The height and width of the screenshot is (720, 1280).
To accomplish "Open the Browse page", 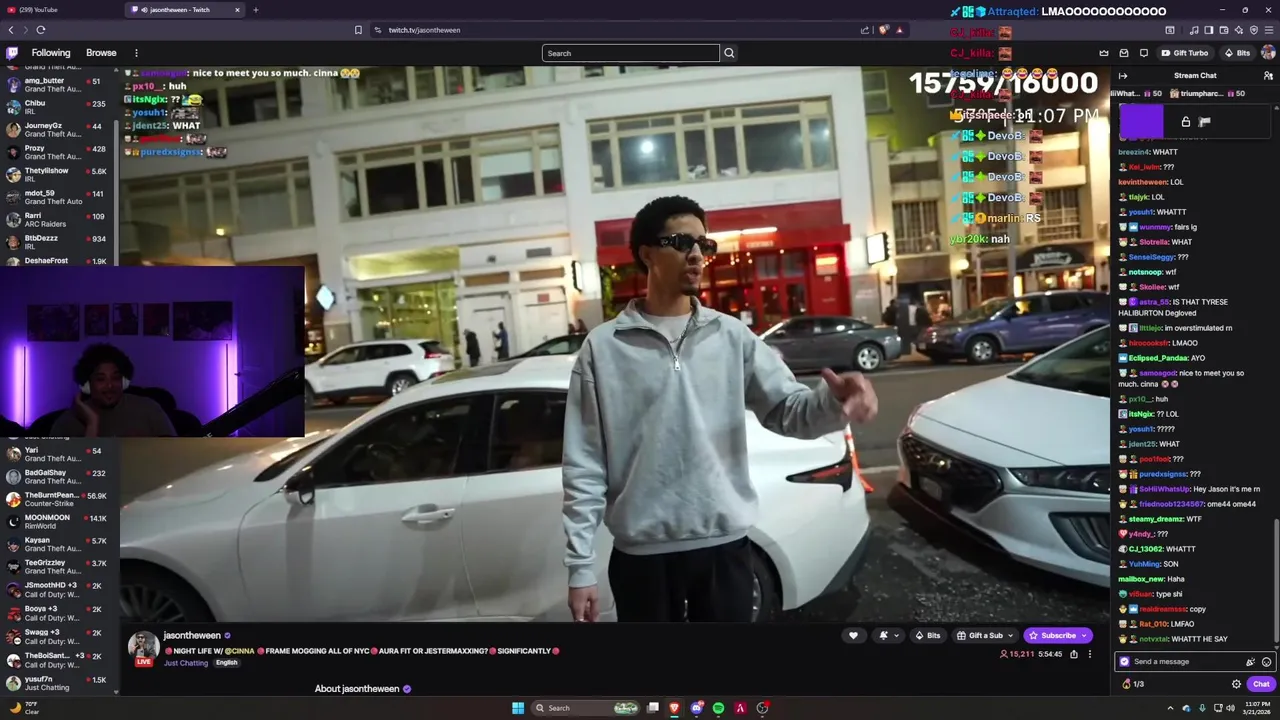I will click(x=101, y=53).
